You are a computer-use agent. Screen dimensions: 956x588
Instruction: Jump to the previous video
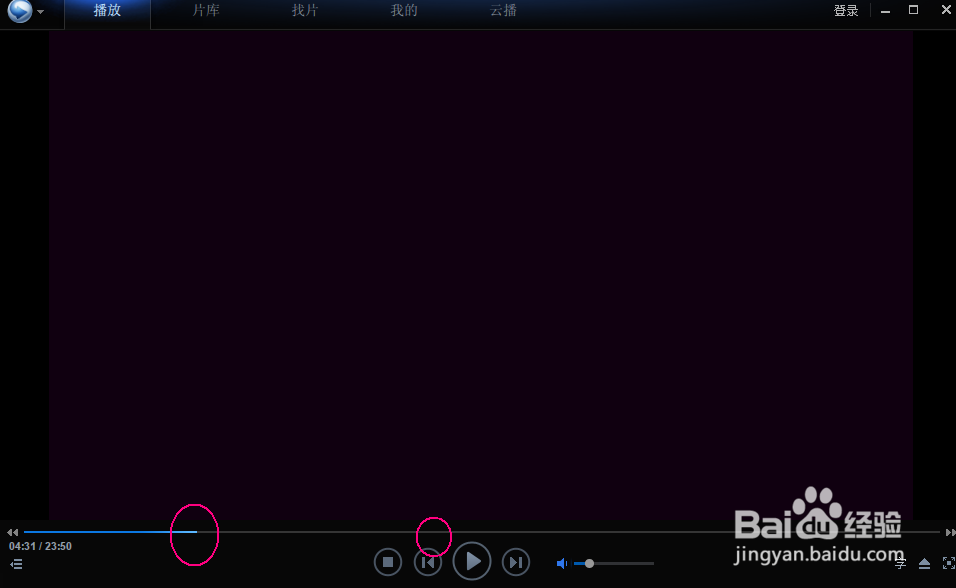[x=428, y=562]
